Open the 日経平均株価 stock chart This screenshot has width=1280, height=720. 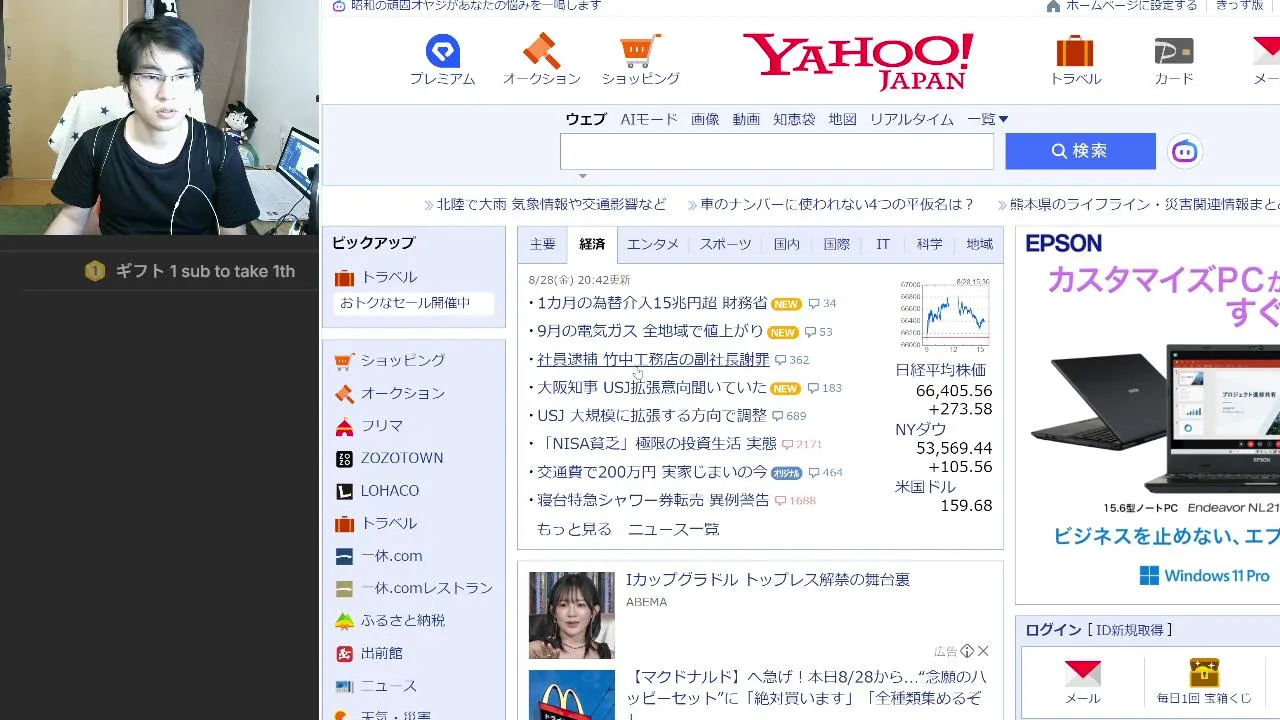coord(943,315)
